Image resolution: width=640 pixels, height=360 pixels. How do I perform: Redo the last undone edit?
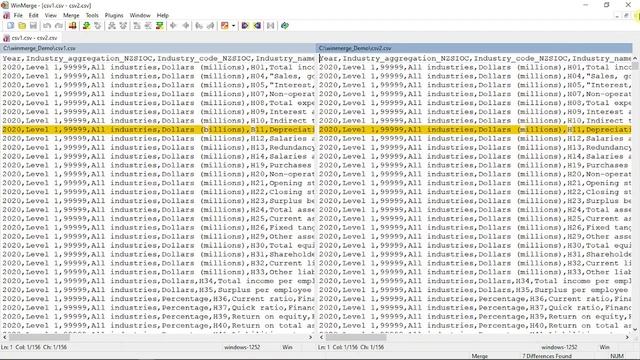(59, 26)
